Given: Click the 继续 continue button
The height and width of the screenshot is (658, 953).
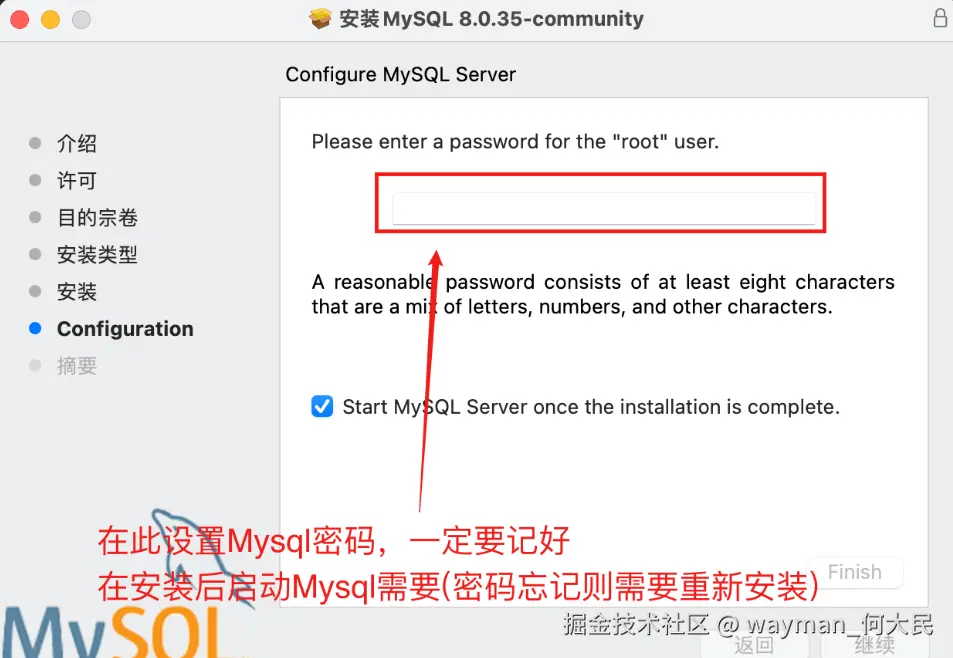Looking at the screenshot, I should (x=874, y=645).
